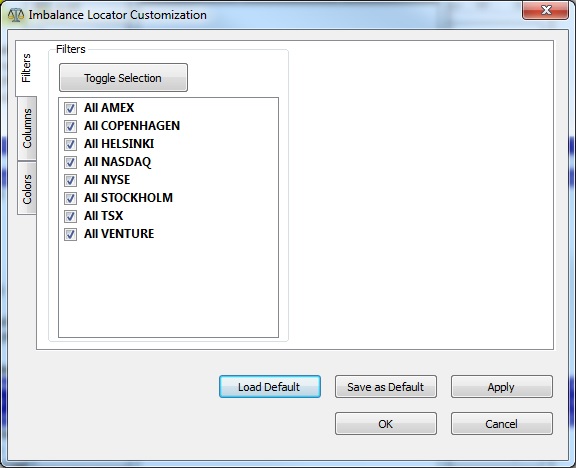
Task: Select the Filters tab
Action: click(26, 68)
